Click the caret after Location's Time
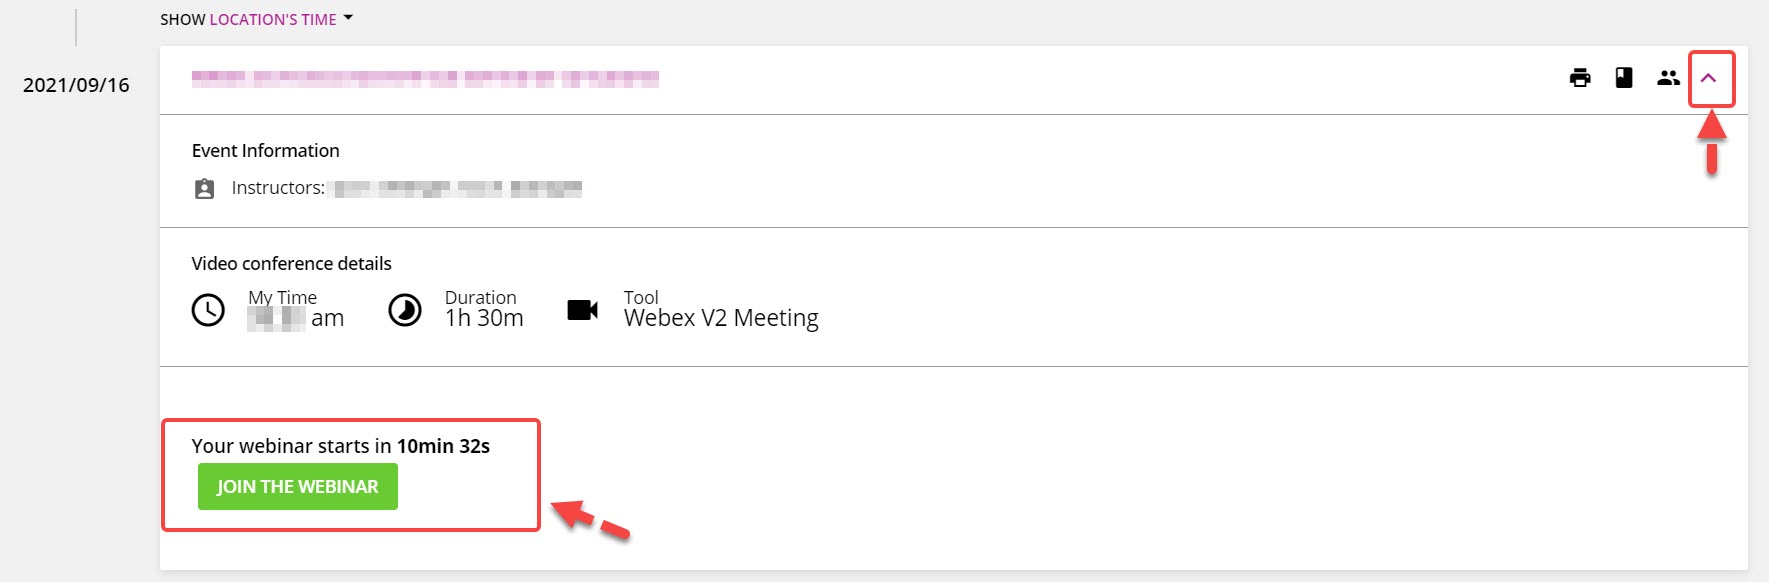The width and height of the screenshot is (1769, 582). (348, 18)
